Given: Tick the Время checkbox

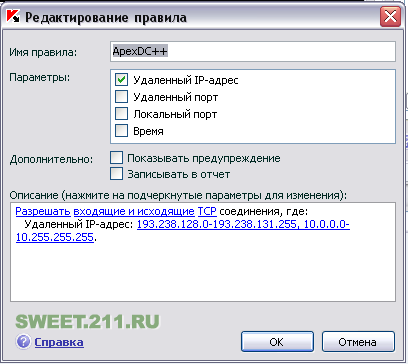Looking at the screenshot, I should click(121, 131).
